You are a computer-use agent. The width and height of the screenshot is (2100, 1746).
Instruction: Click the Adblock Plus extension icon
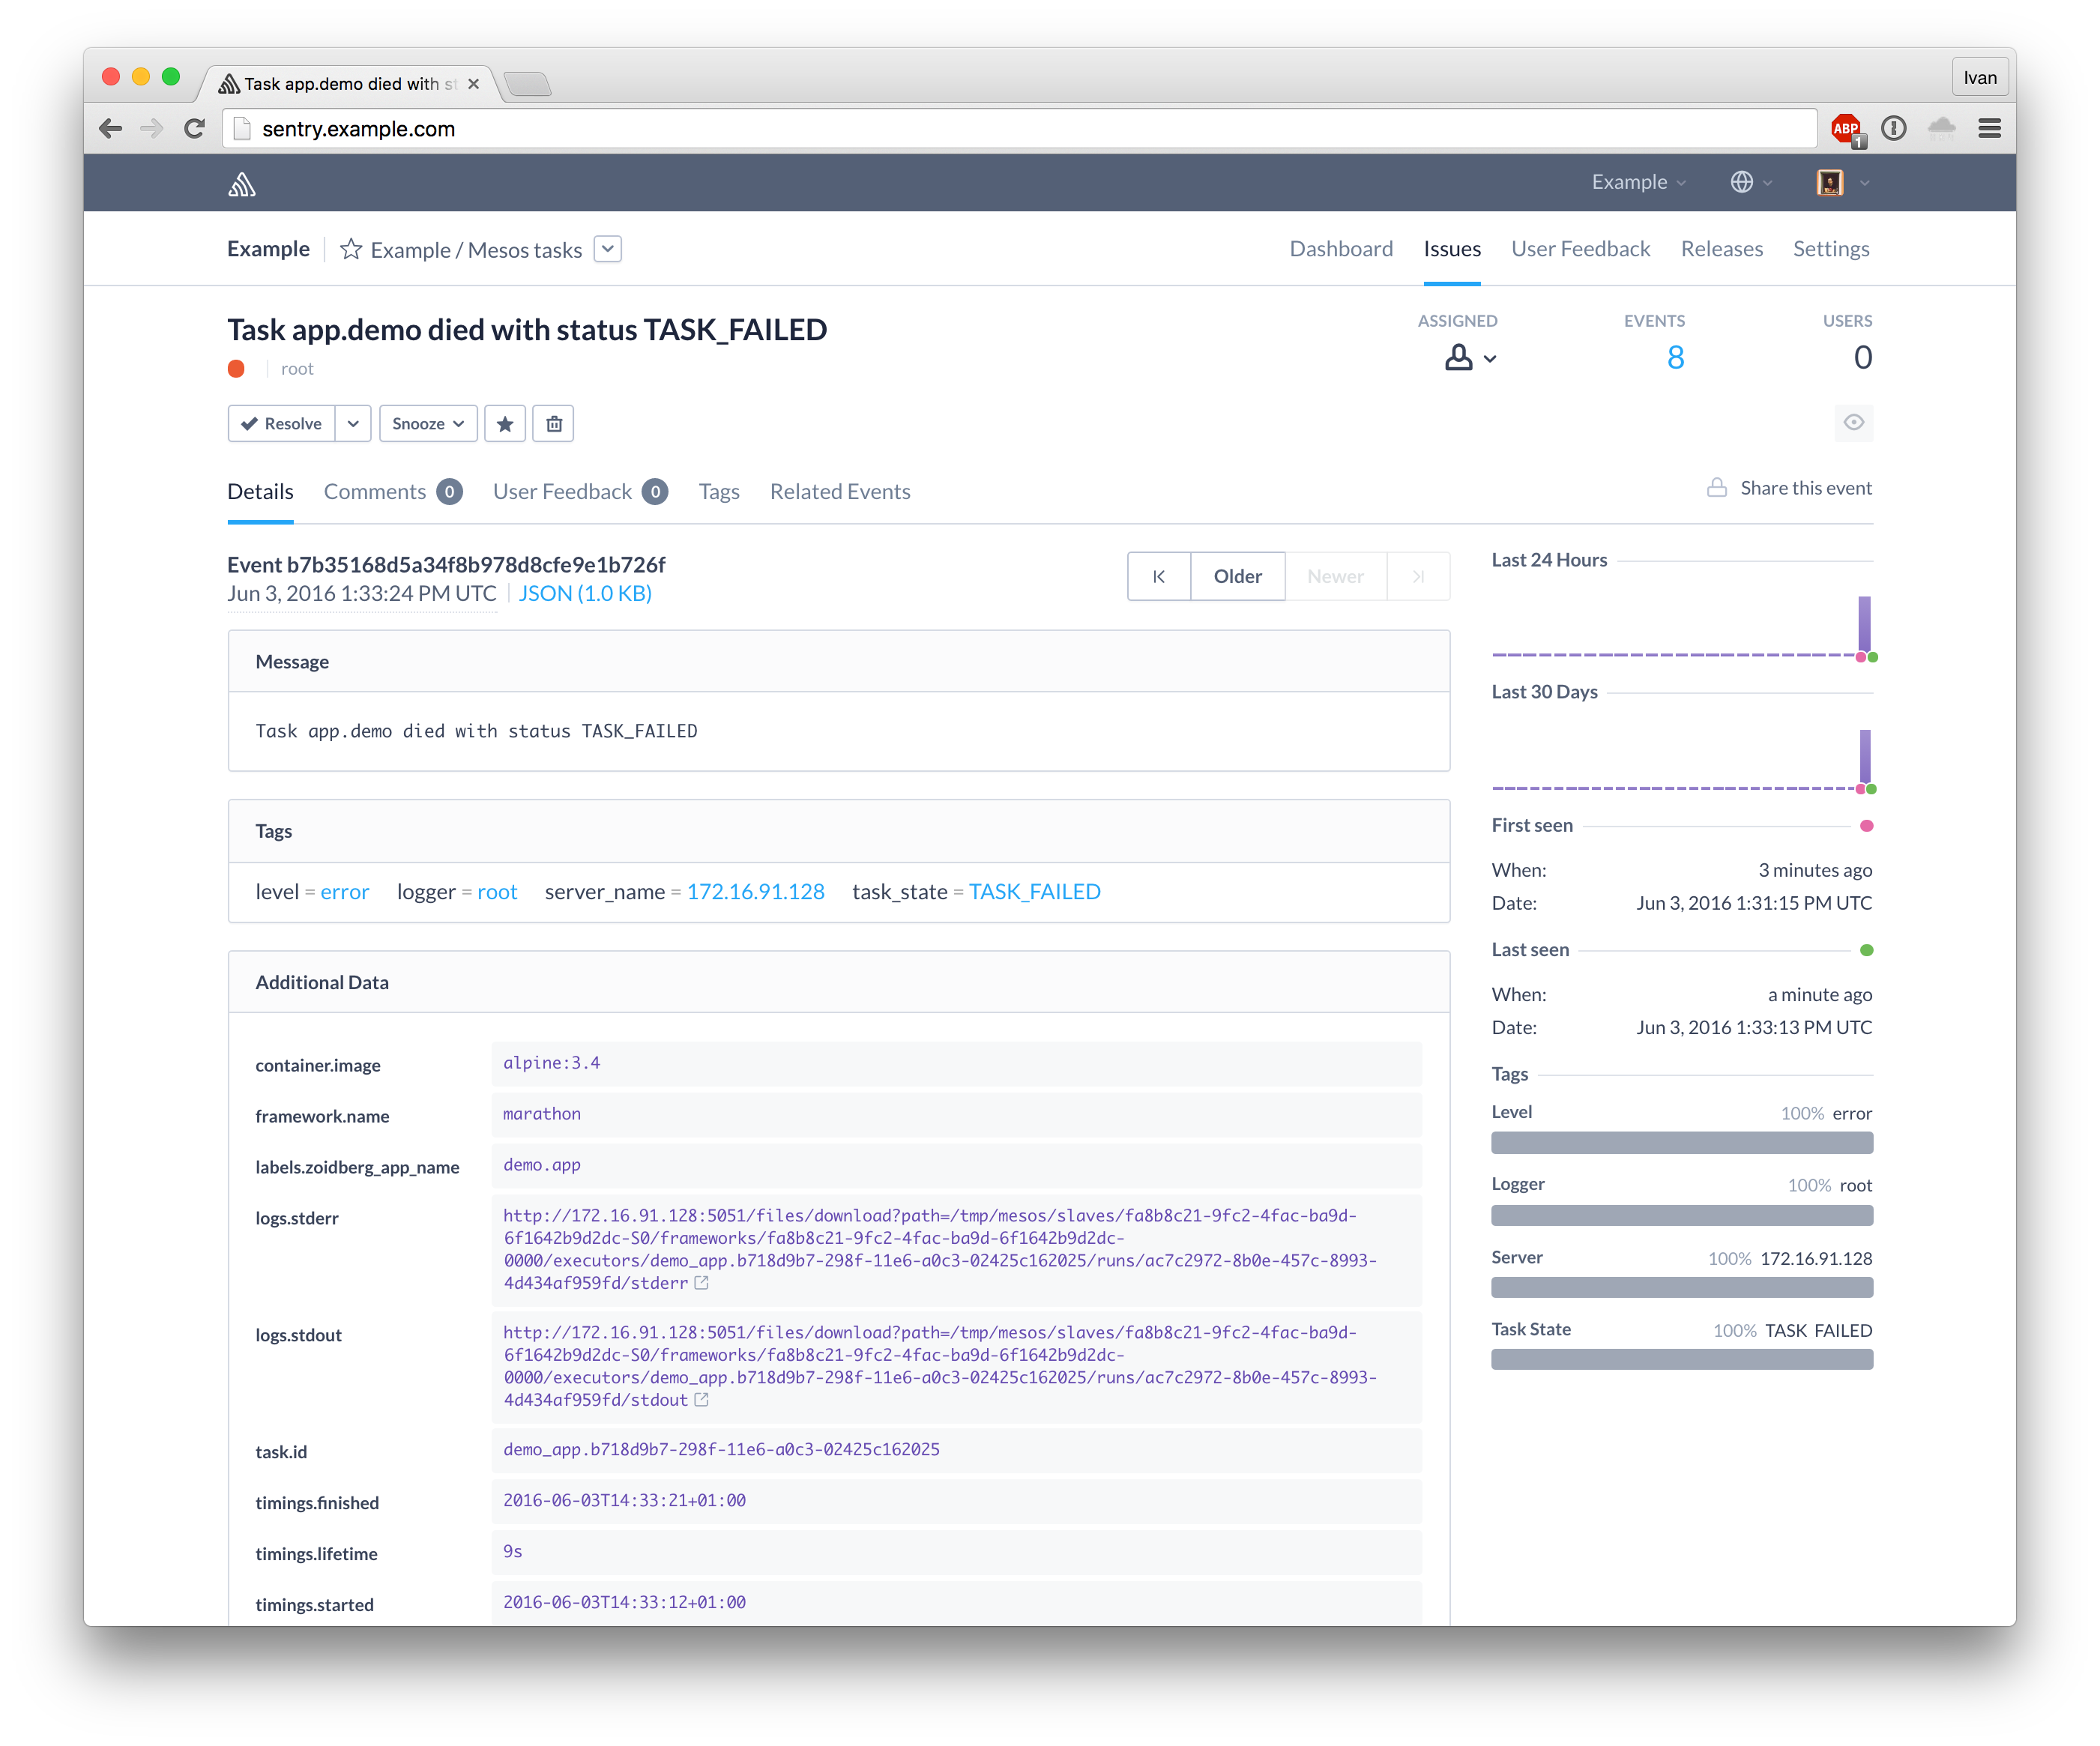click(x=1846, y=129)
